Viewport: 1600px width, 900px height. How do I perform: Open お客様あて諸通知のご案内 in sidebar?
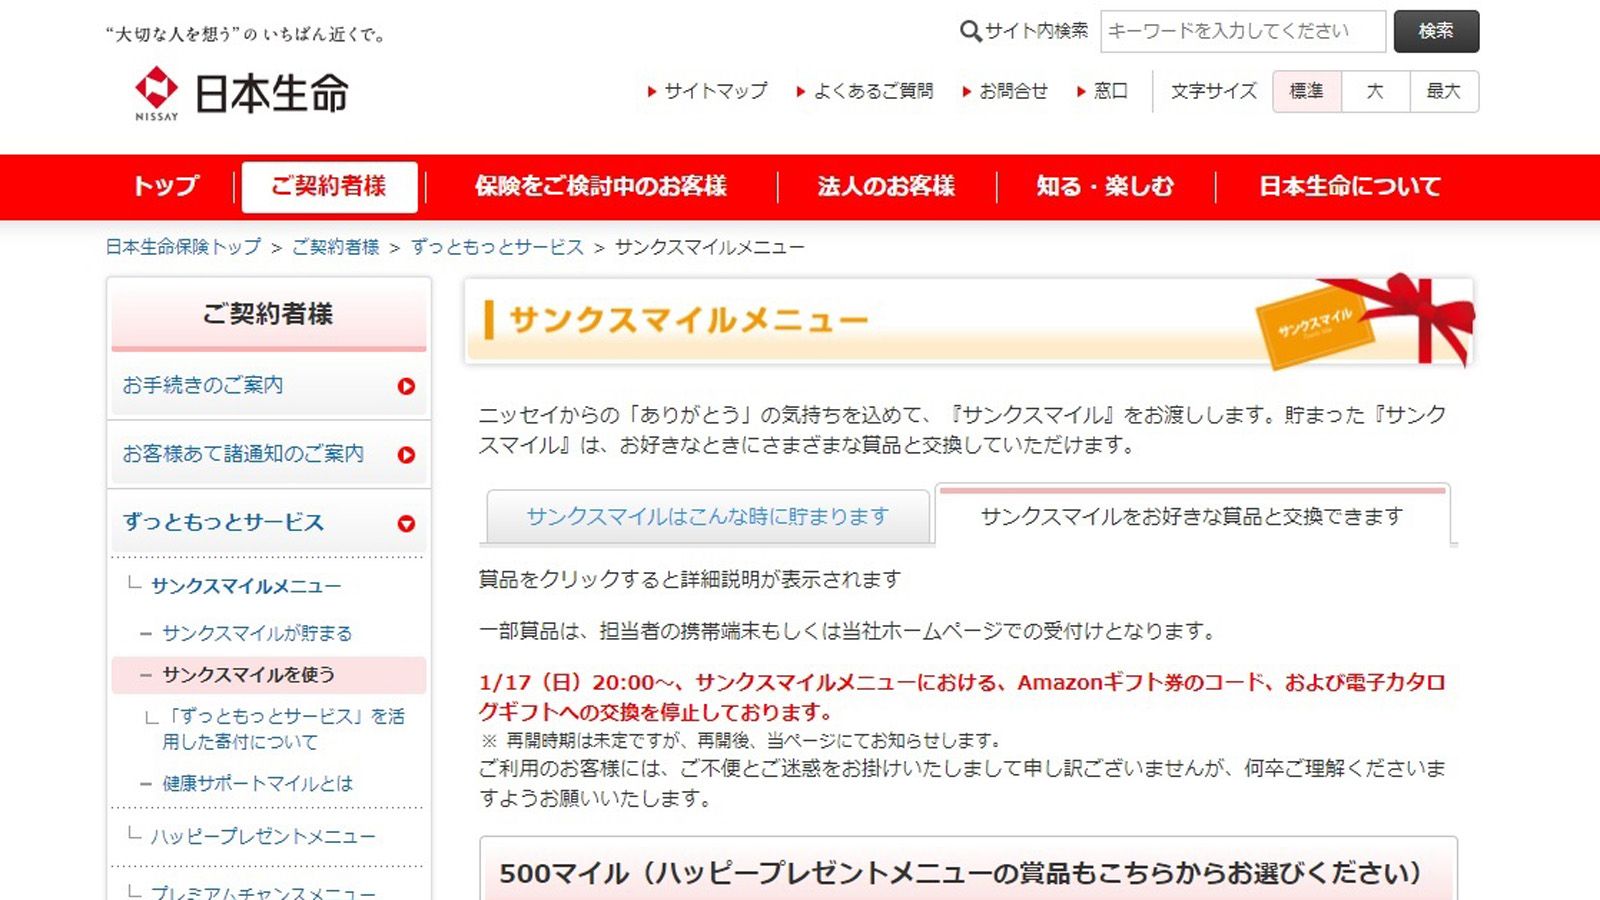tap(243, 454)
